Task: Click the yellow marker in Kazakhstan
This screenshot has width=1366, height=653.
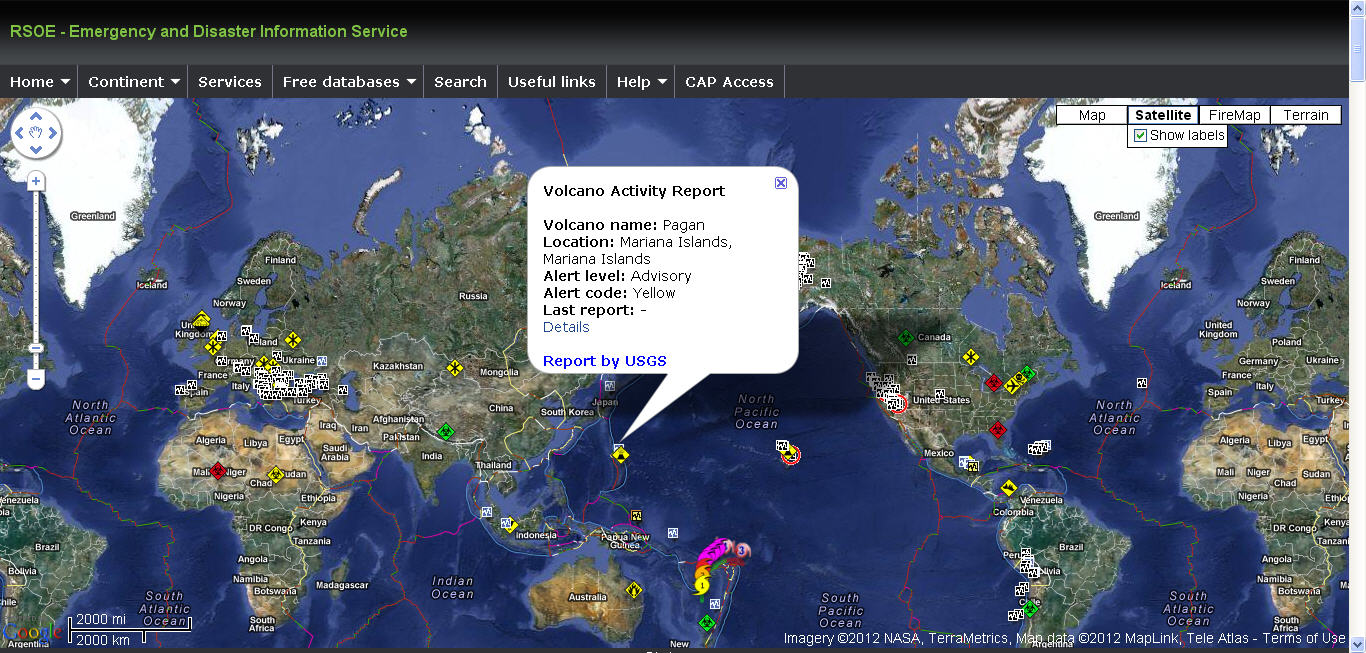Action: click(455, 369)
